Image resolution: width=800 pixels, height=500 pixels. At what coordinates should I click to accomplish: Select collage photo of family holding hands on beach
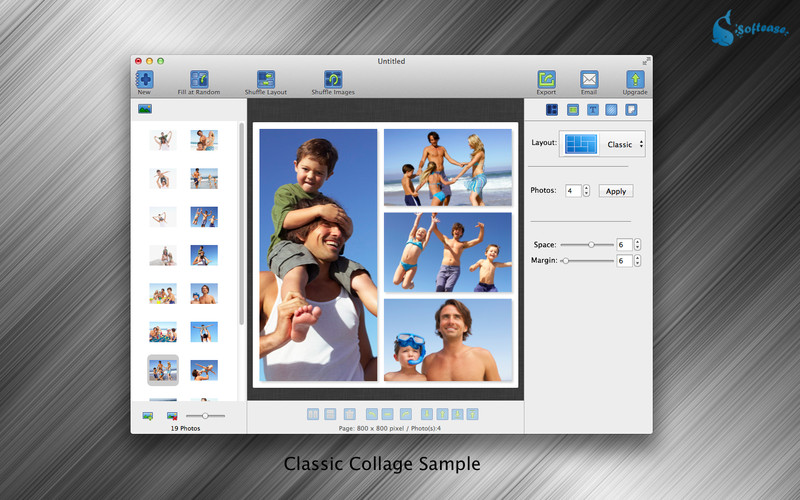click(x=447, y=167)
